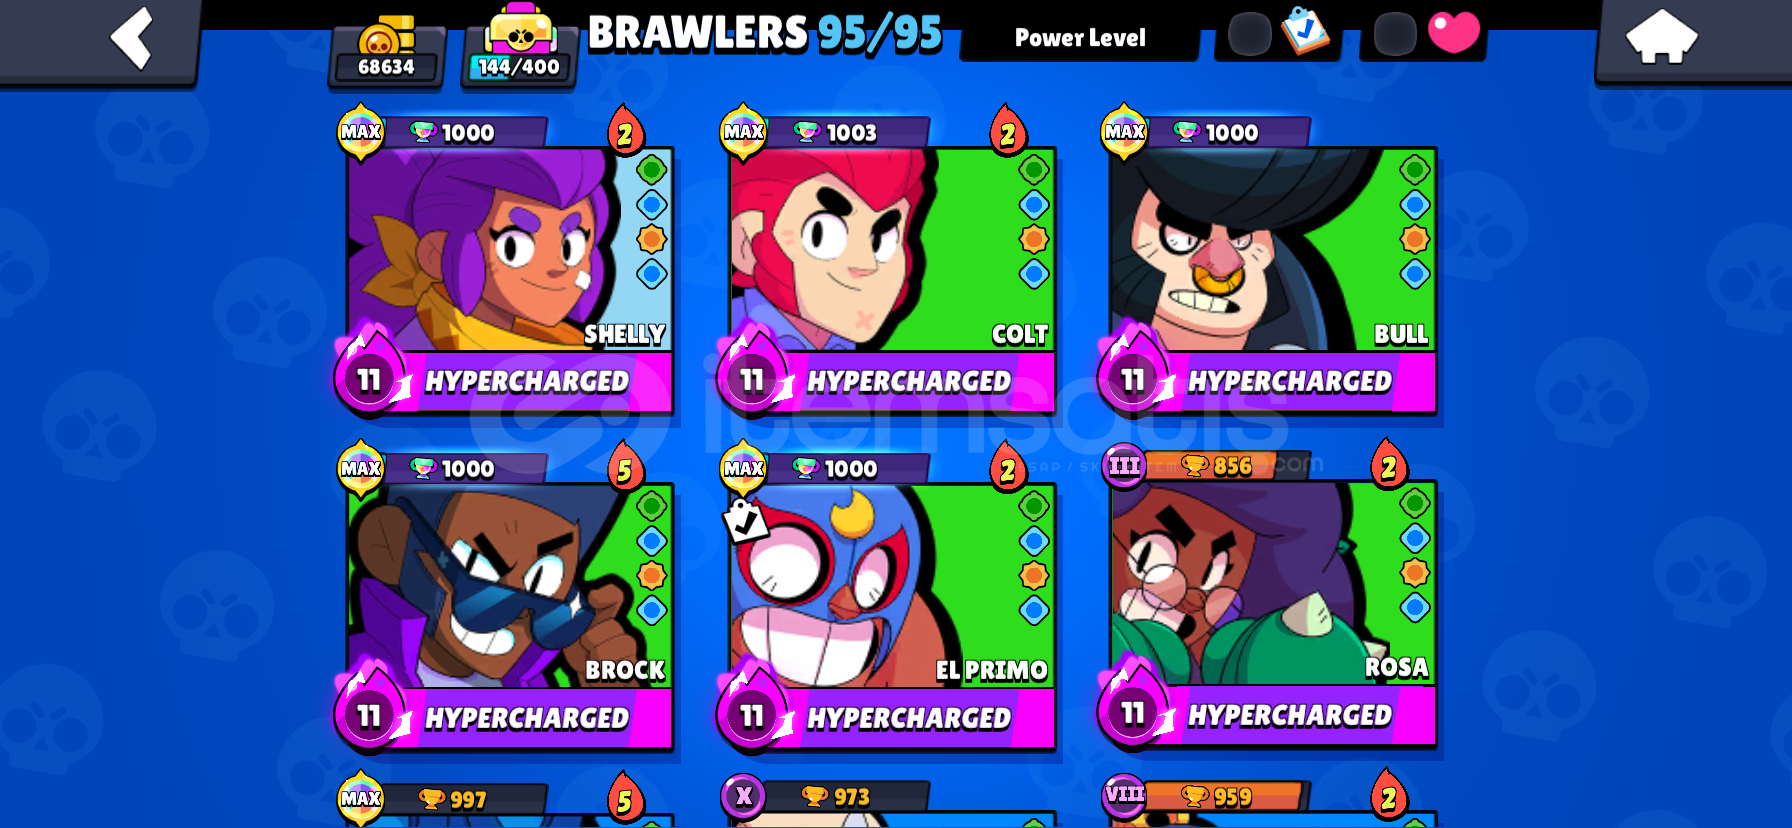Go to the home screen icon
Image resolution: width=1792 pixels, height=828 pixels.
(x=1661, y=36)
